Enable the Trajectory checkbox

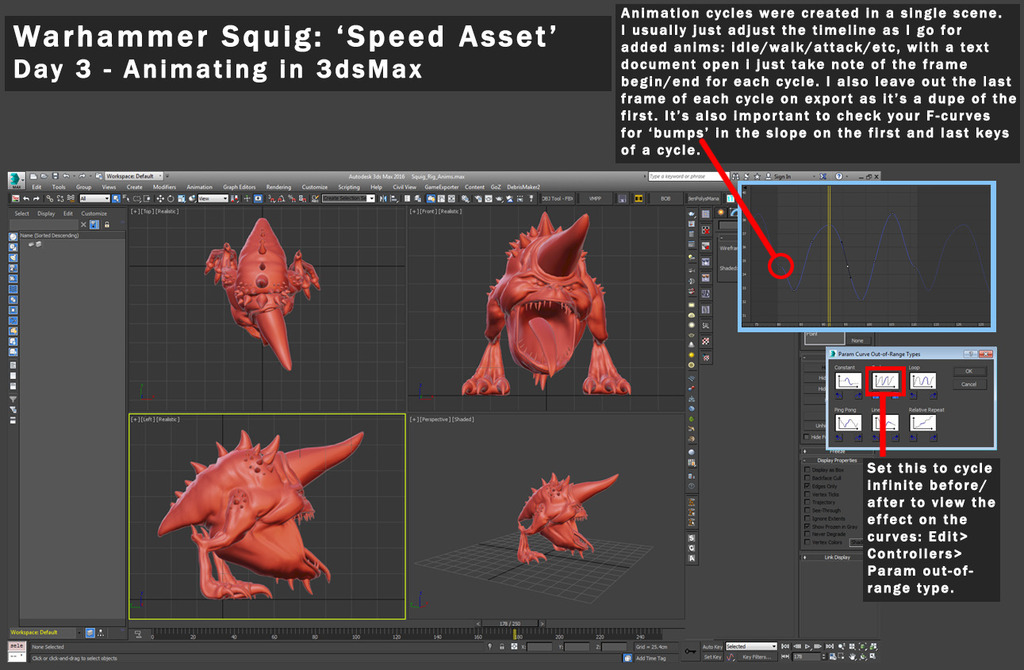point(807,502)
